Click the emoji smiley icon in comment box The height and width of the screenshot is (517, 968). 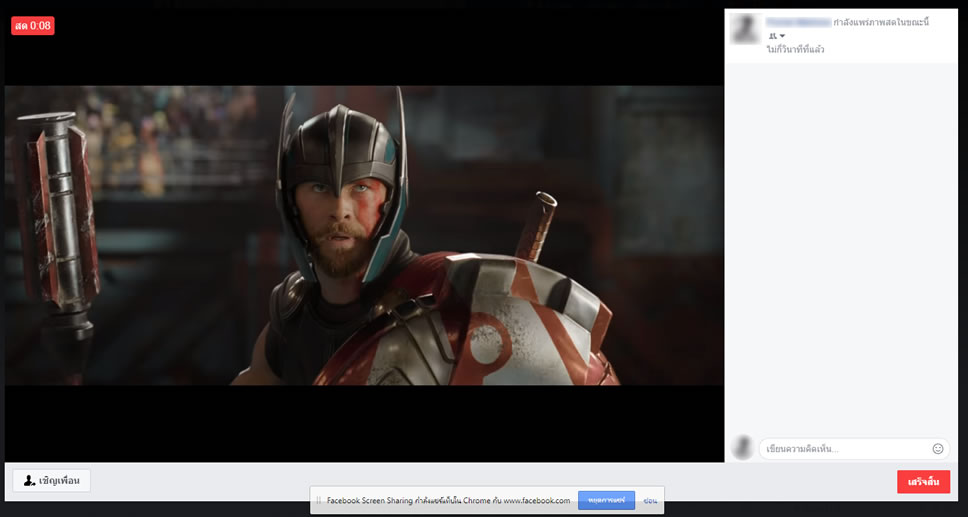tap(937, 449)
